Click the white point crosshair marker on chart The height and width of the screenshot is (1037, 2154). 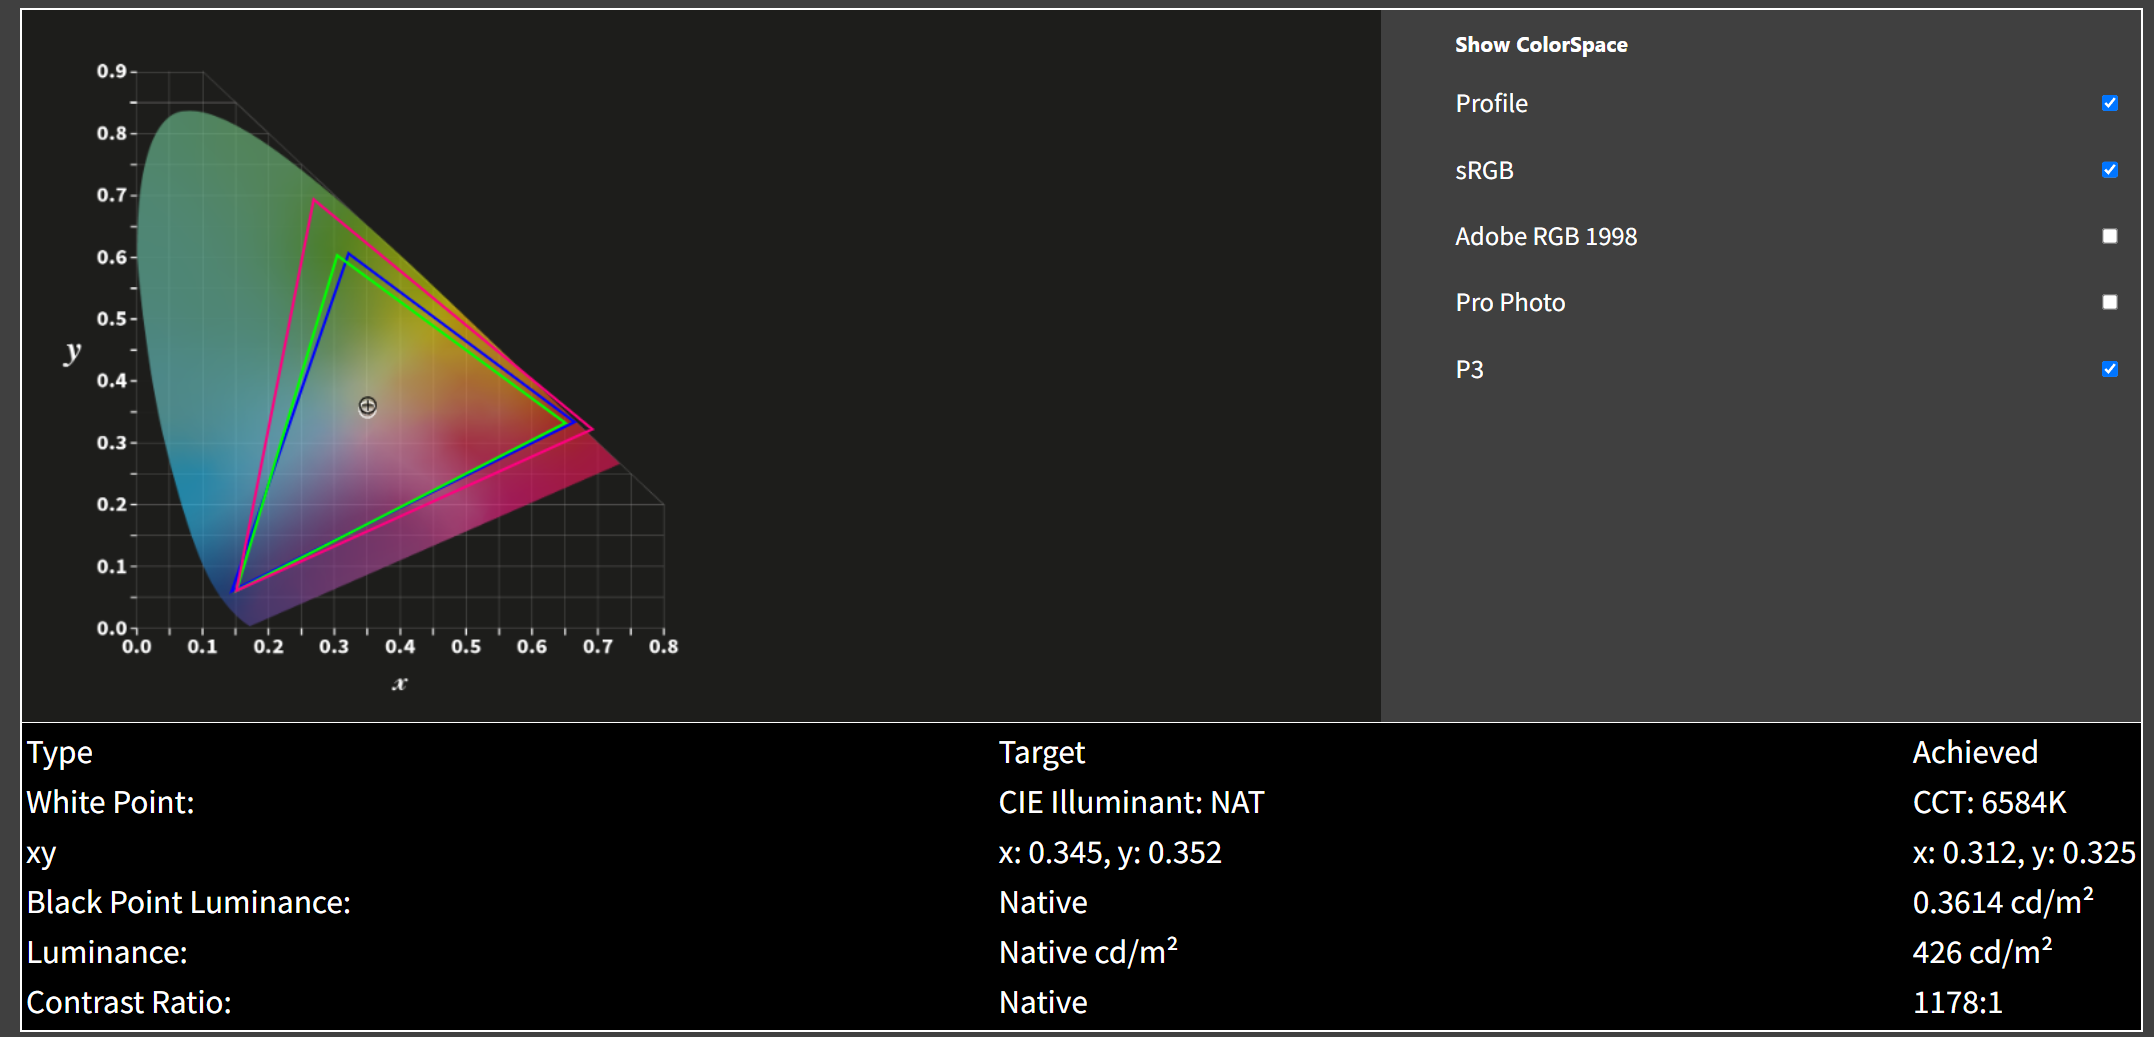(367, 406)
